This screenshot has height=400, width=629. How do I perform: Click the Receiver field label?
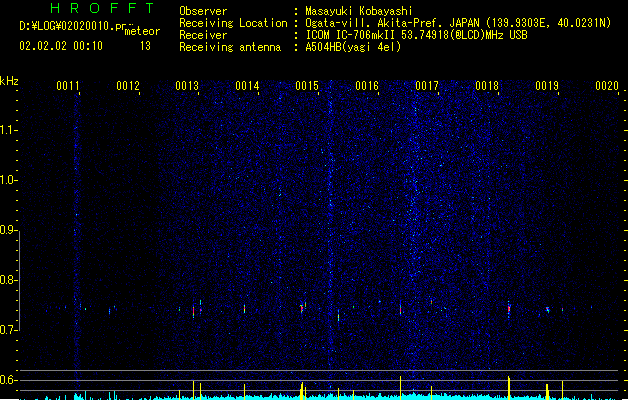pos(203,35)
